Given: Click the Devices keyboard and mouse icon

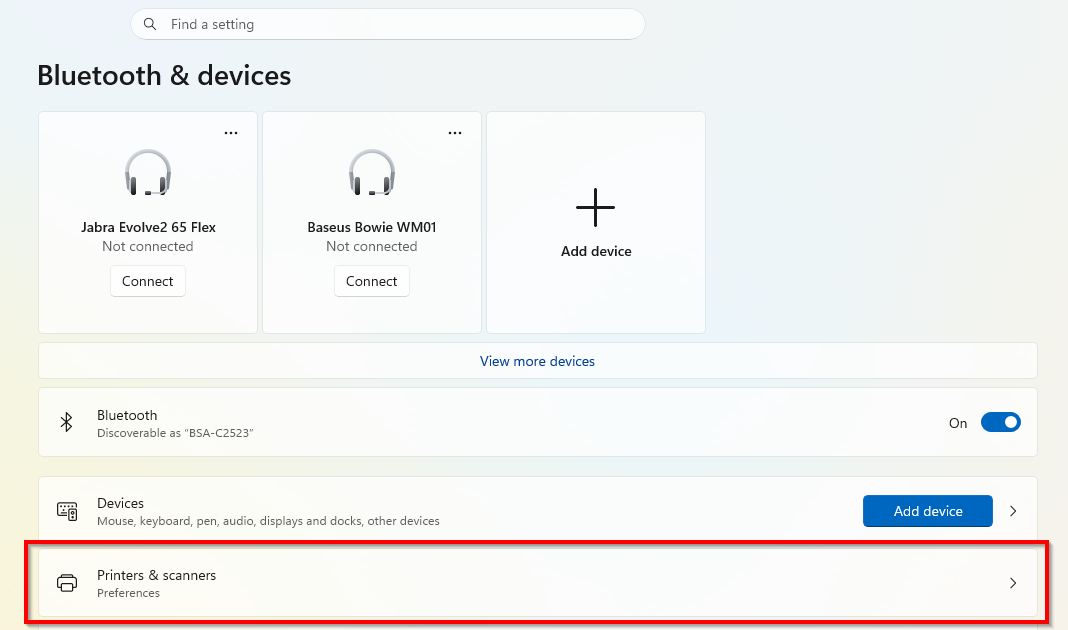Looking at the screenshot, I should [x=67, y=511].
